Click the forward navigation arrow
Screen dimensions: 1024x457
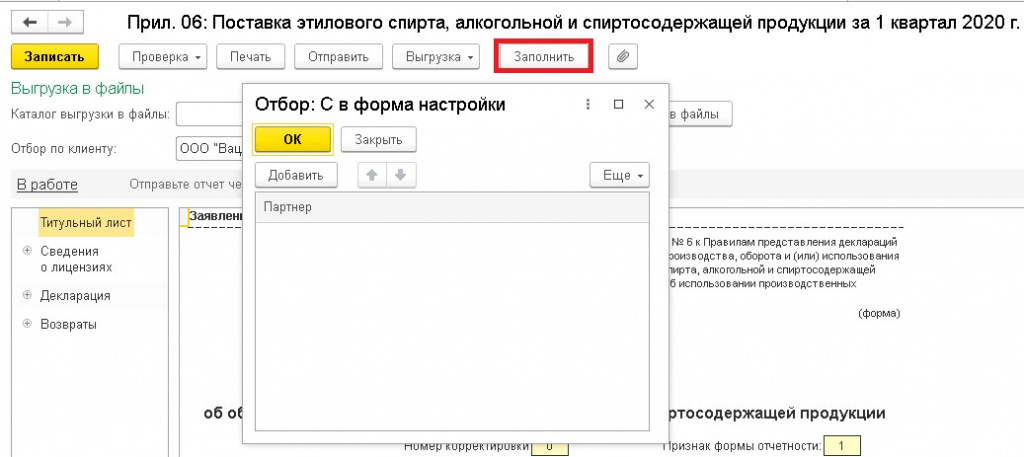64,22
